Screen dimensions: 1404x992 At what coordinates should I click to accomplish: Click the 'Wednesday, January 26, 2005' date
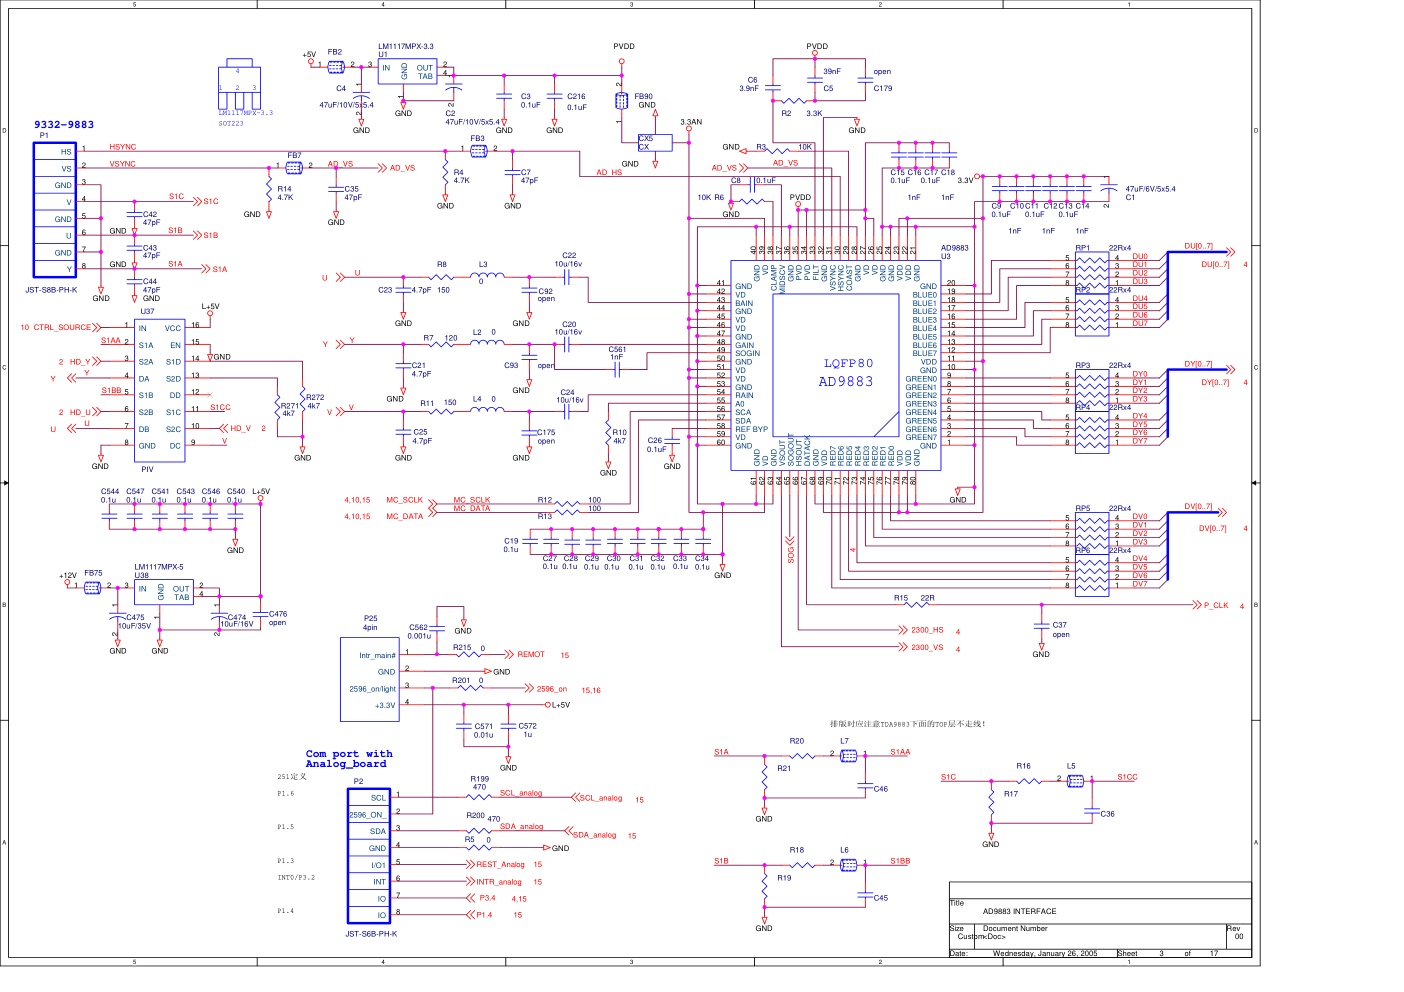click(1045, 953)
